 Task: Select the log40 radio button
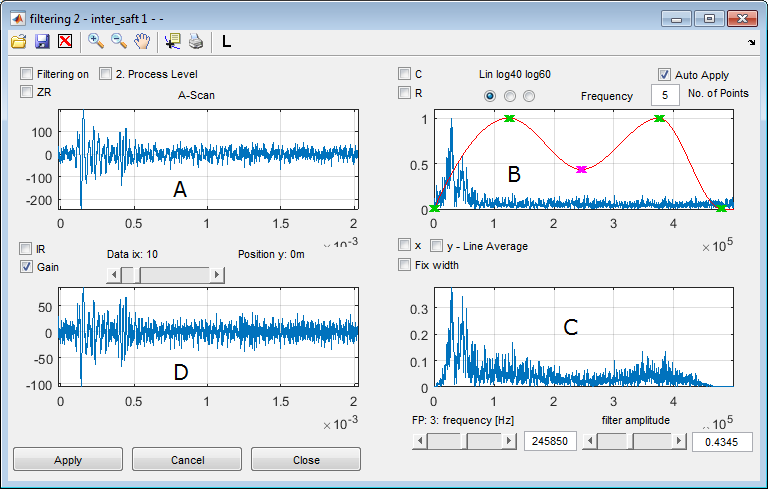(510, 96)
